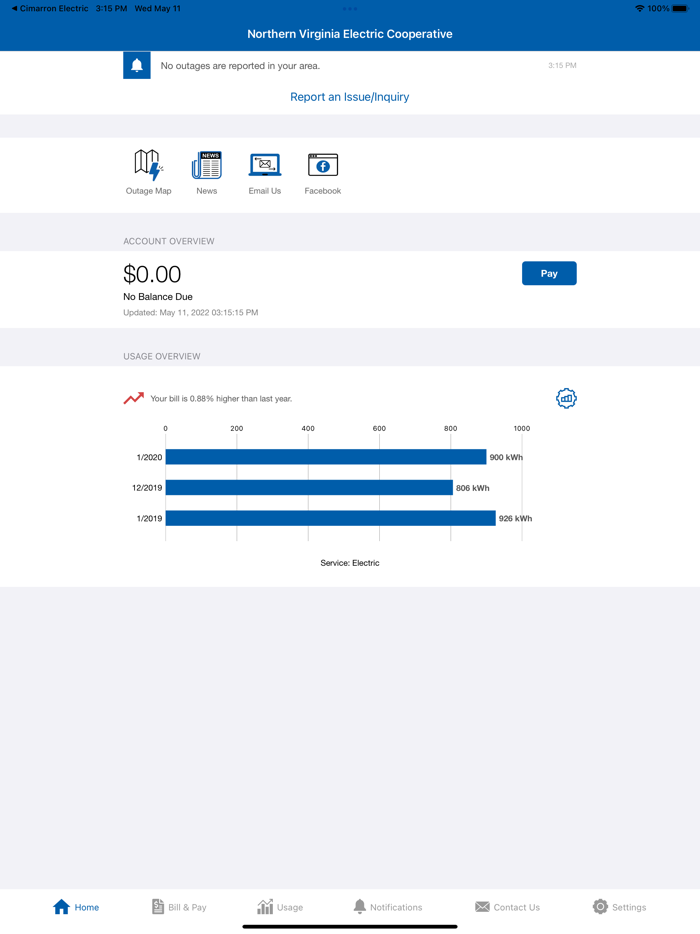This screenshot has width=700, height=934.
Task: Return to Cimarron Electric app
Action: [x=49, y=8]
